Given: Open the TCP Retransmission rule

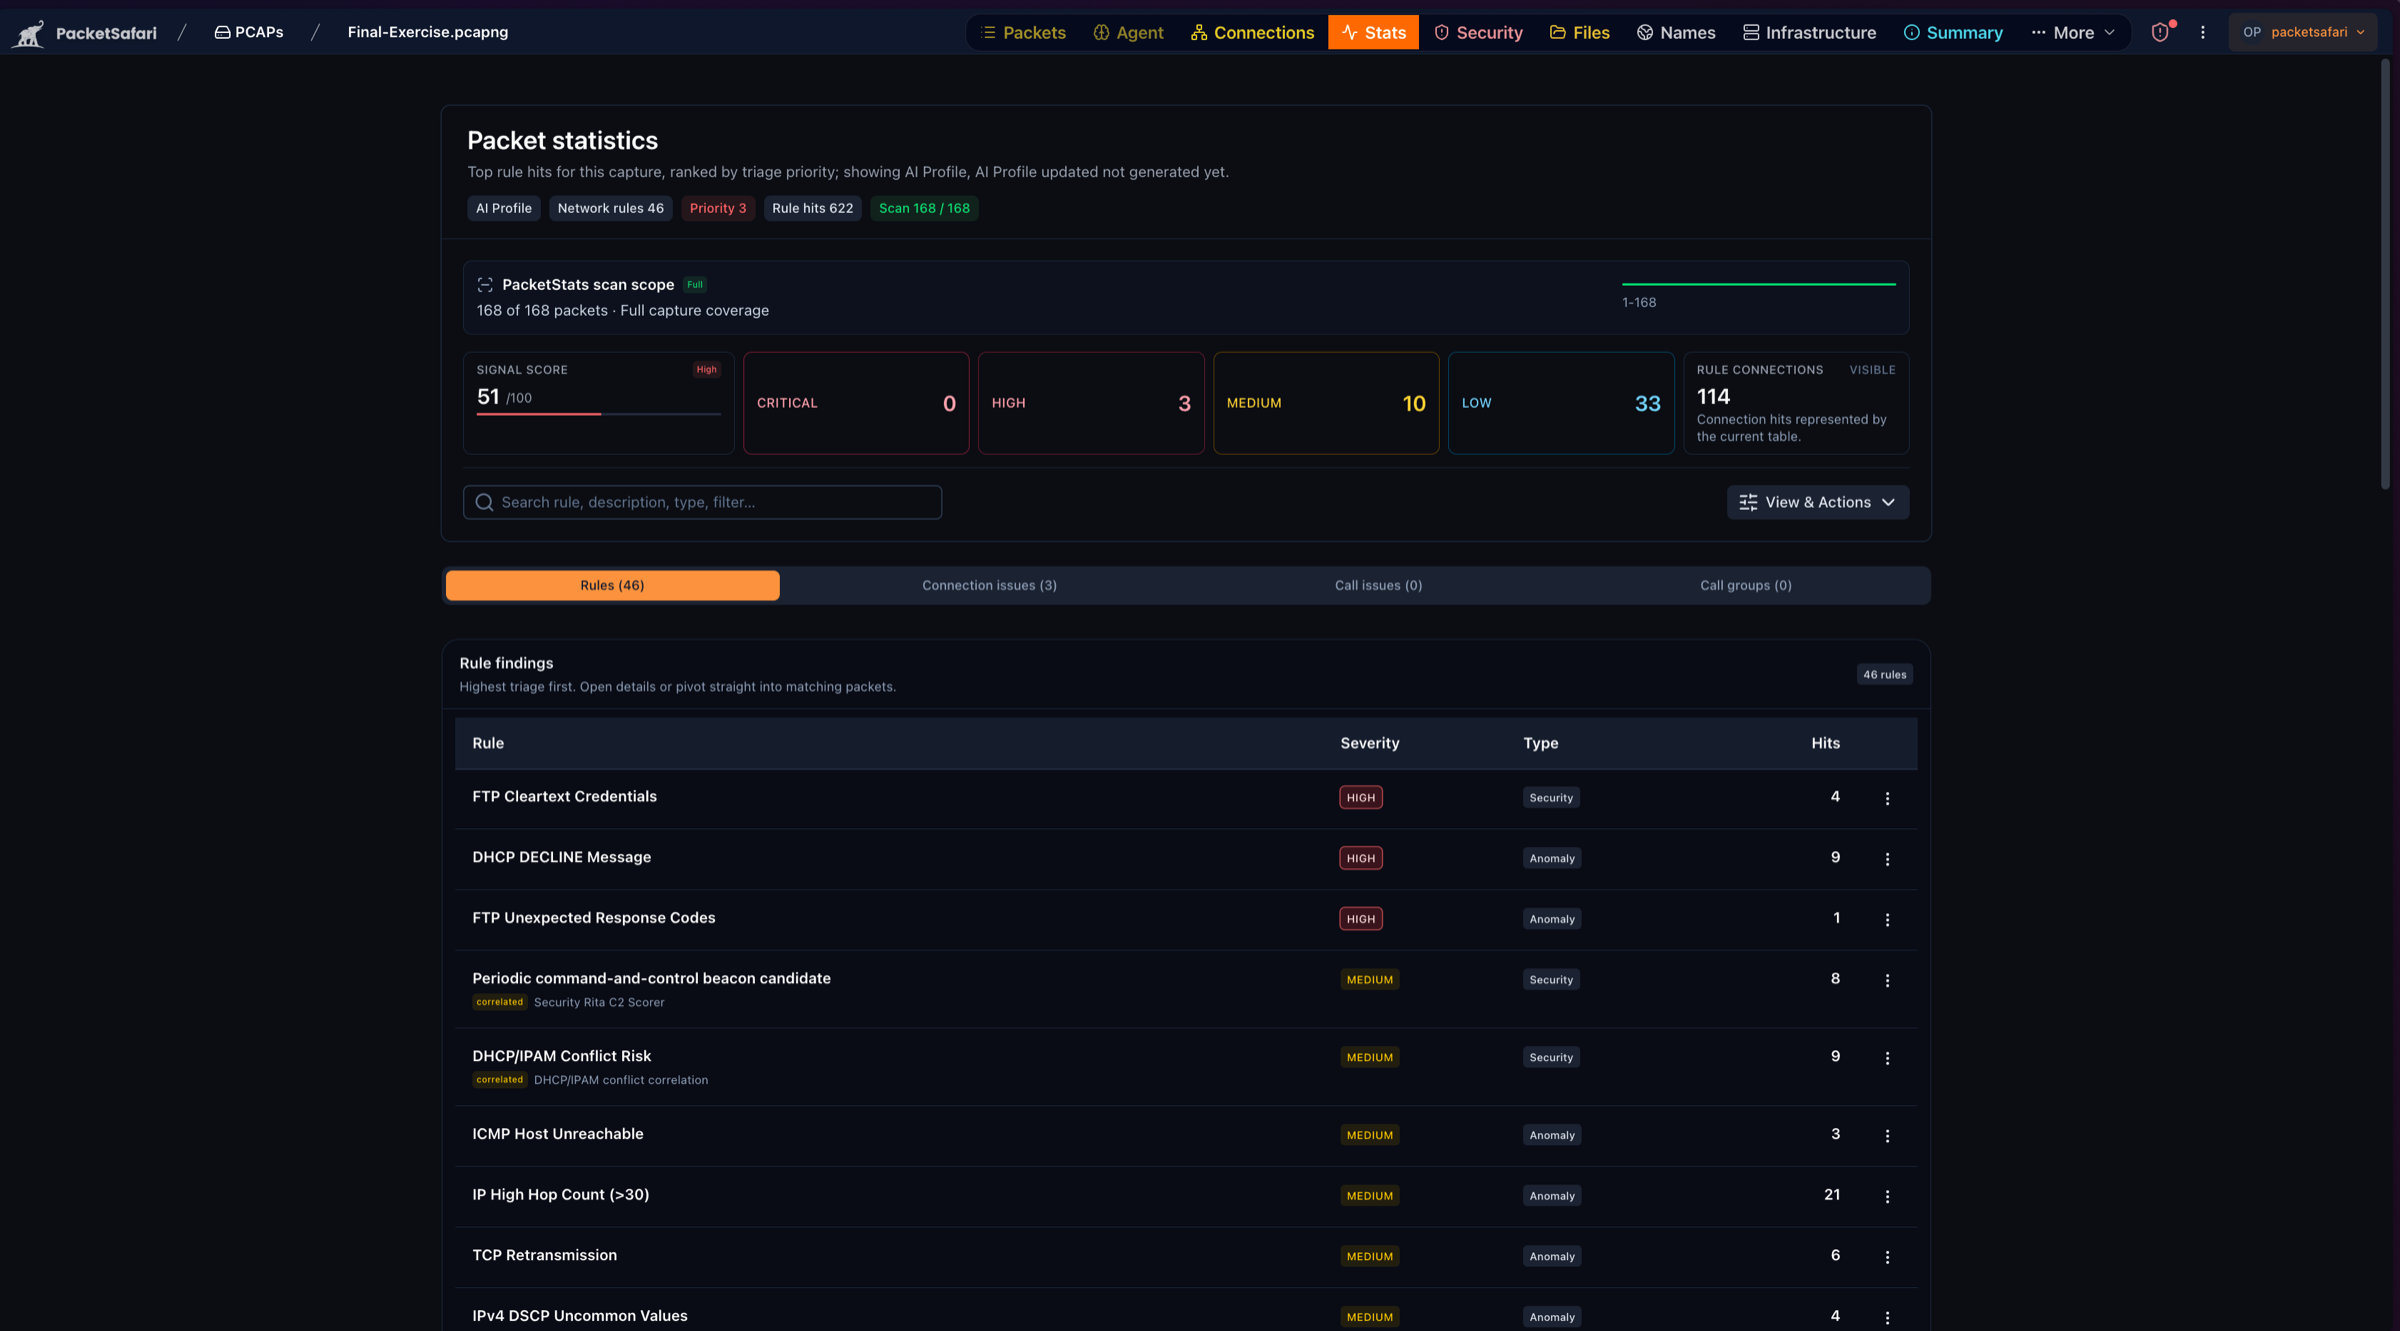Looking at the screenshot, I should pos(544,1255).
